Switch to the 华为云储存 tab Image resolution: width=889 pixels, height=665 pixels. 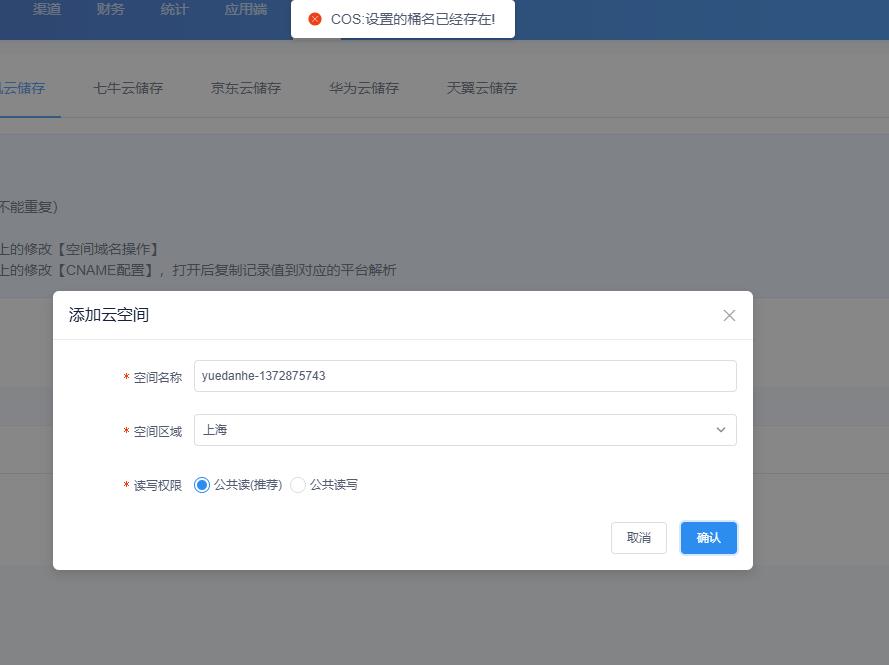(x=364, y=88)
